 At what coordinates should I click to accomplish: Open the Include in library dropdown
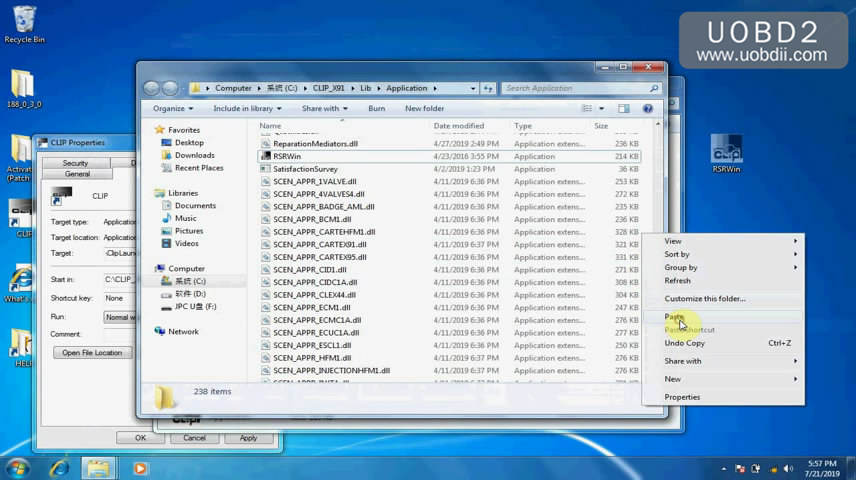[246, 108]
